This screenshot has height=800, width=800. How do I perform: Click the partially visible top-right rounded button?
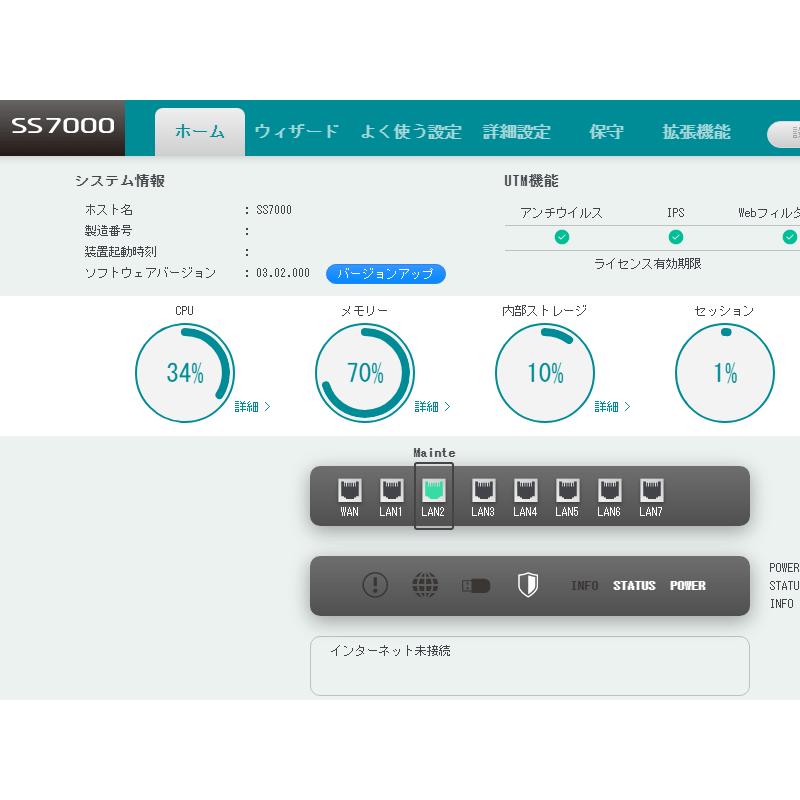(784, 134)
